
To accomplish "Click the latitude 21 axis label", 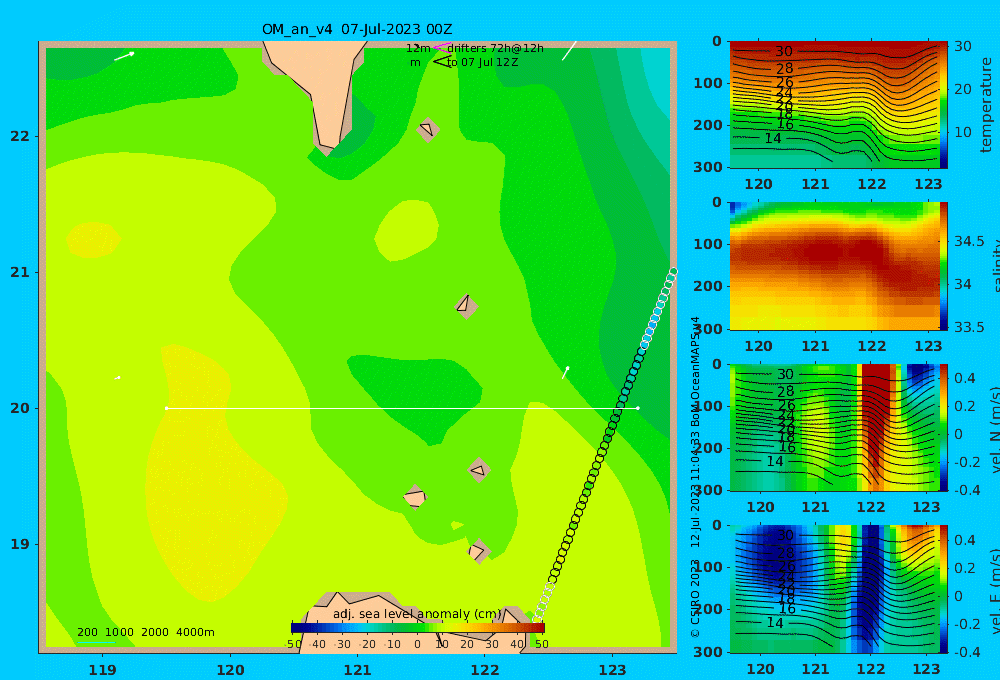I will pyautogui.click(x=20, y=272).
